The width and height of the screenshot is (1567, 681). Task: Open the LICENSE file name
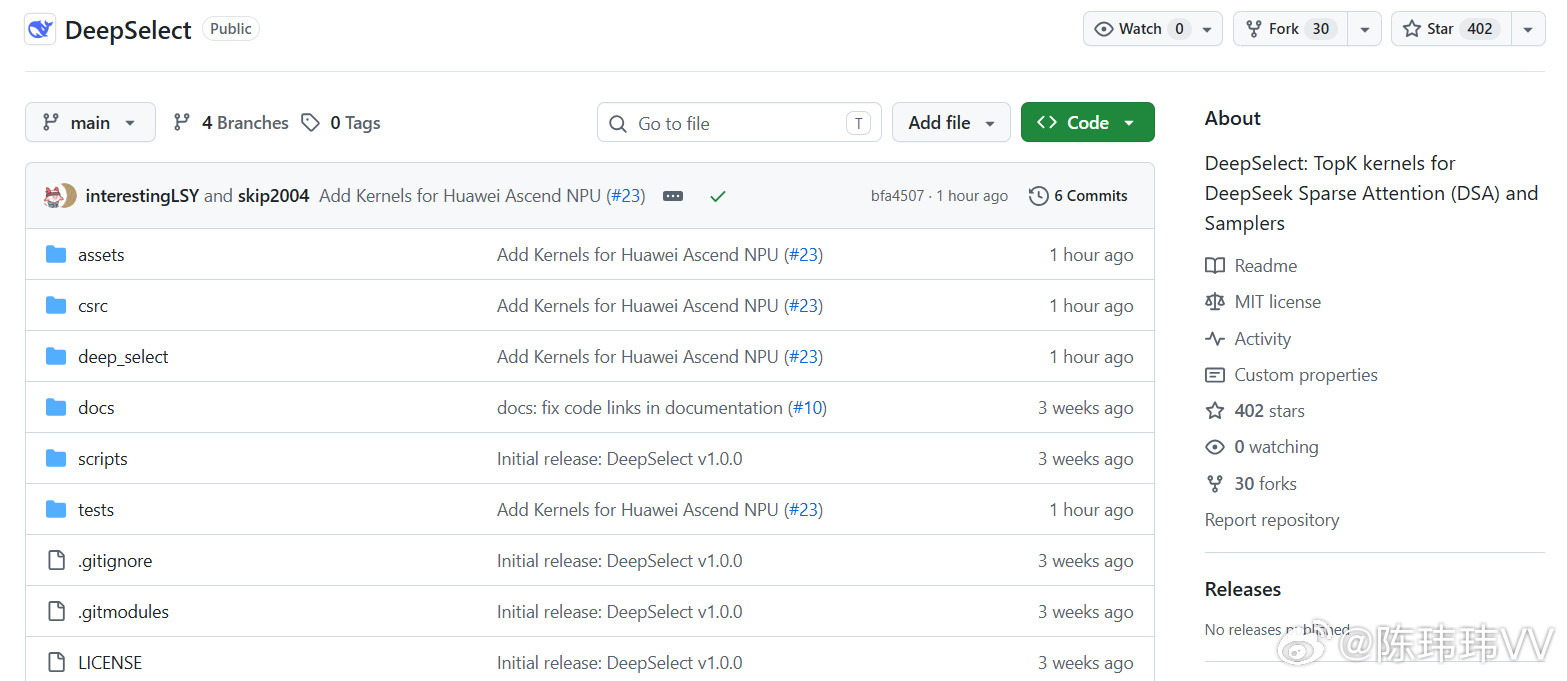pos(110,663)
